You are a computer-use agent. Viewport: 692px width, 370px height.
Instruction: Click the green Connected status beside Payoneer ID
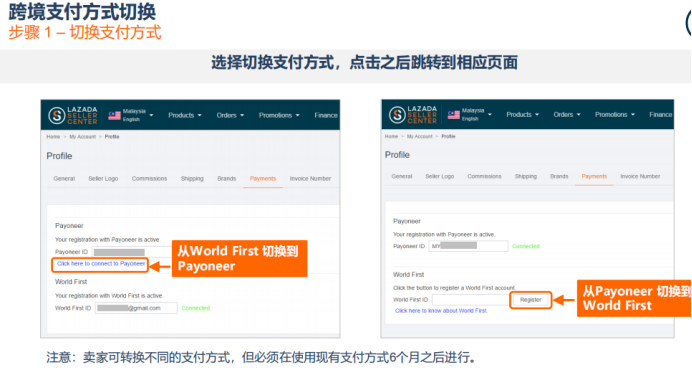[x=526, y=246]
